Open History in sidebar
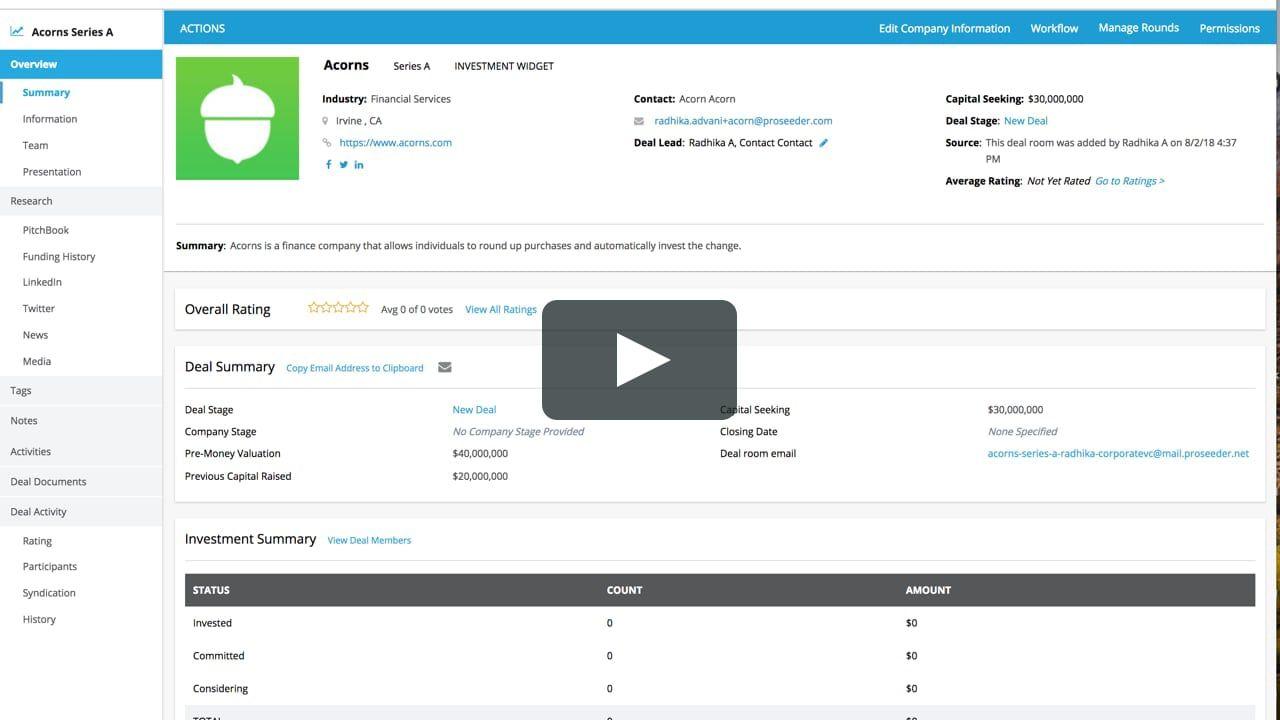The width and height of the screenshot is (1280, 720). tap(39, 620)
